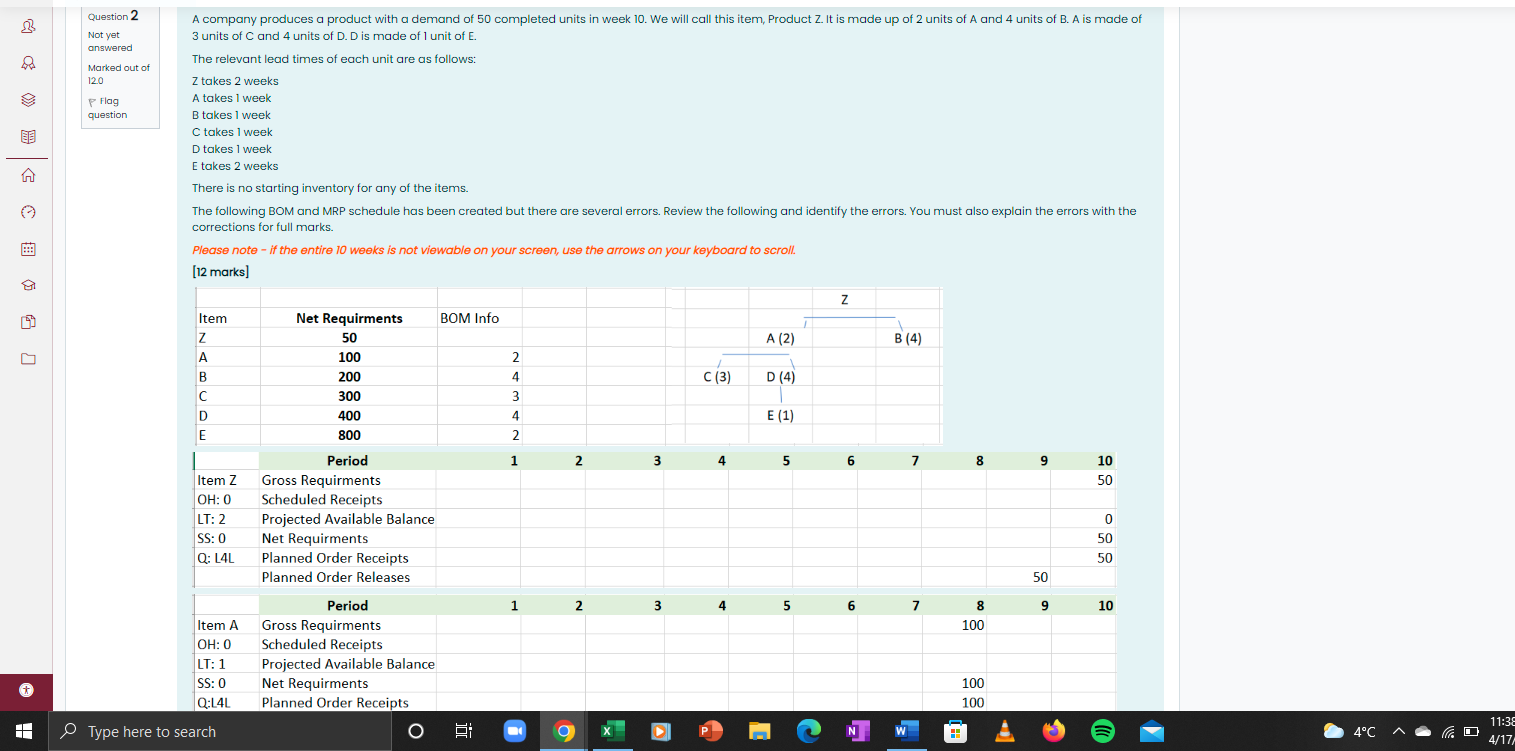Click Item Z Scheduled Receipts row label
The height and width of the screenshot is (751, 1515).
[x=322, y=499]
